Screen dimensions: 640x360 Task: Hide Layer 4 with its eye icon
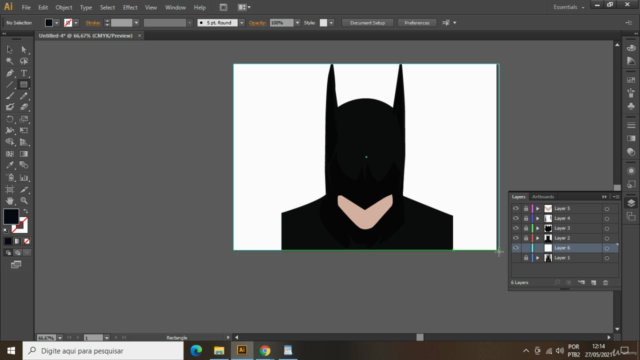coord(516,218)
